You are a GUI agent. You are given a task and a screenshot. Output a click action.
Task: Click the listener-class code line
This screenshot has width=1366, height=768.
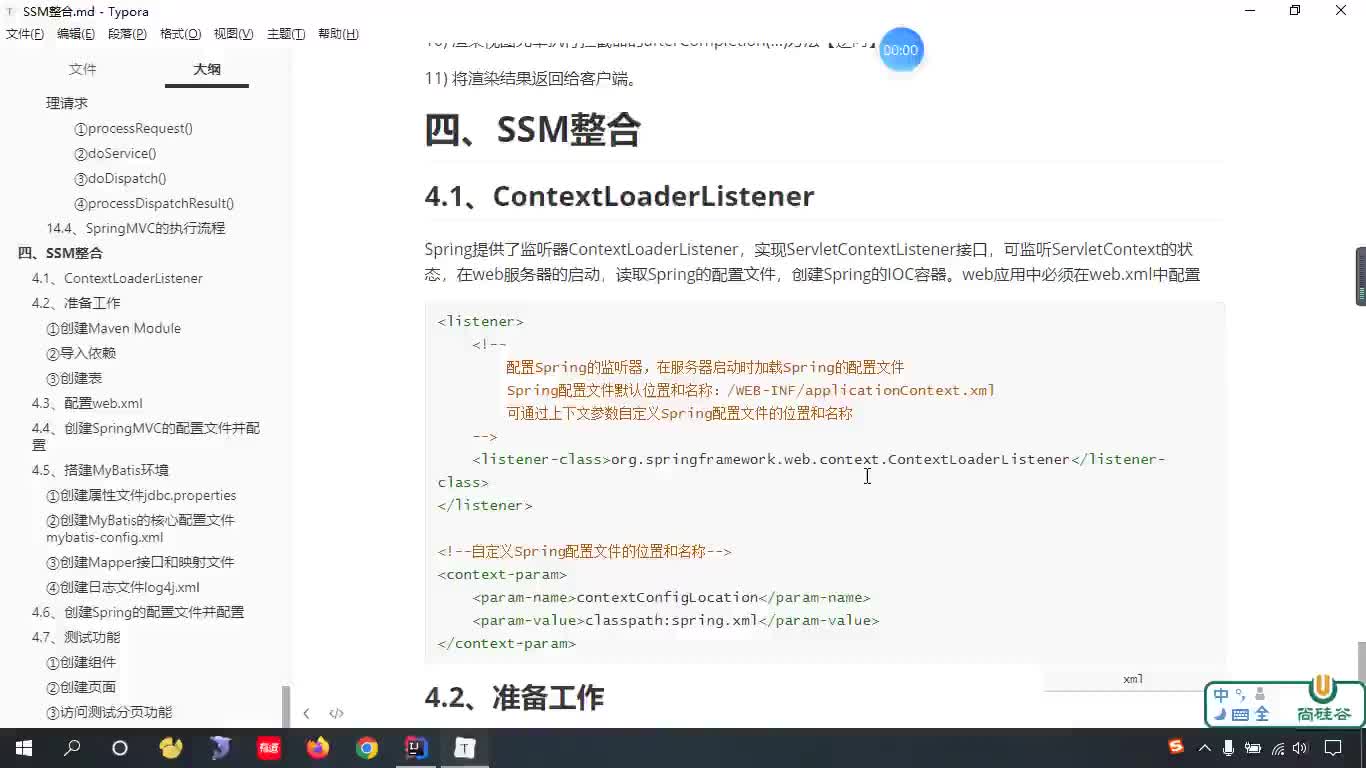pyautogui.click(x=800, y=470)
